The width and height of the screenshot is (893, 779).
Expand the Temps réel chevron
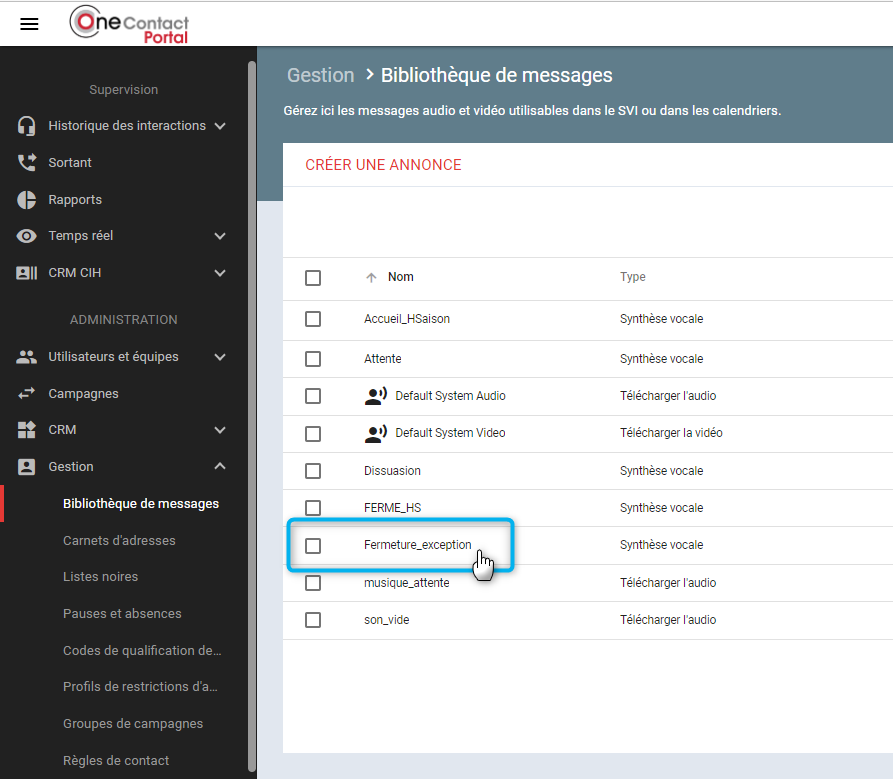click(x=220, y=236)
